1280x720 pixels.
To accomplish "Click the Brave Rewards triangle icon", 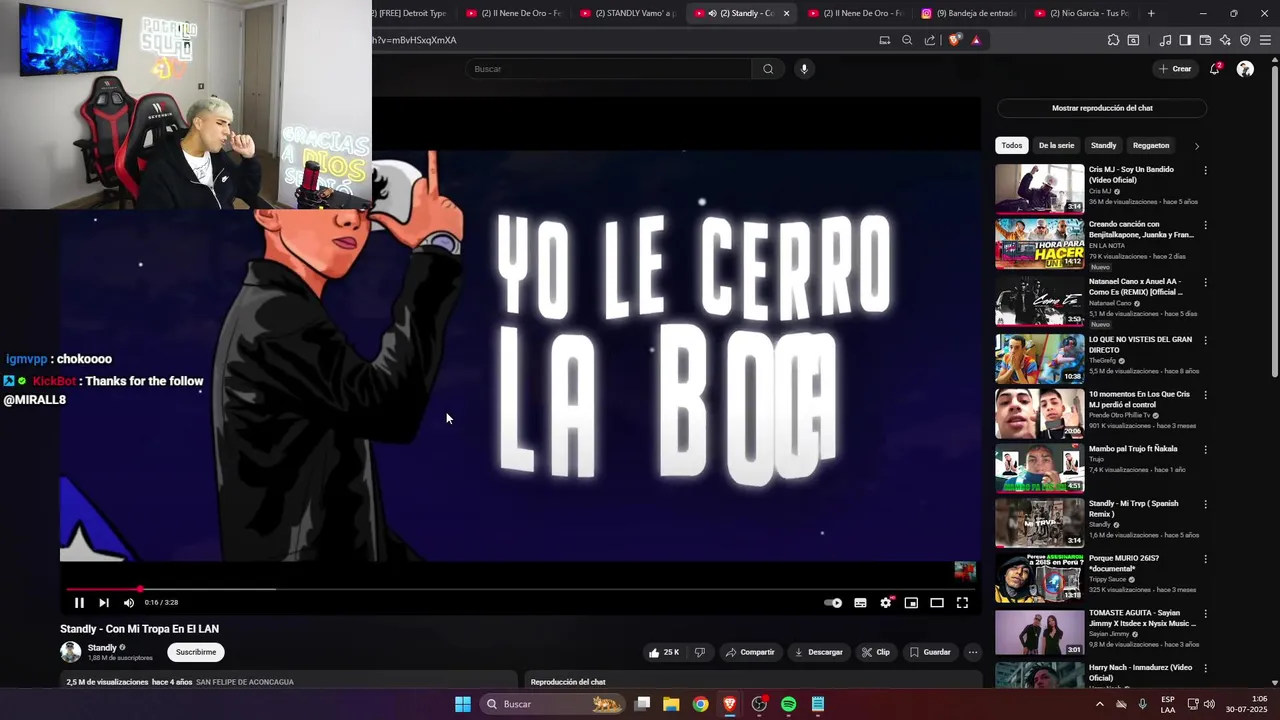I will pos(976,40).
